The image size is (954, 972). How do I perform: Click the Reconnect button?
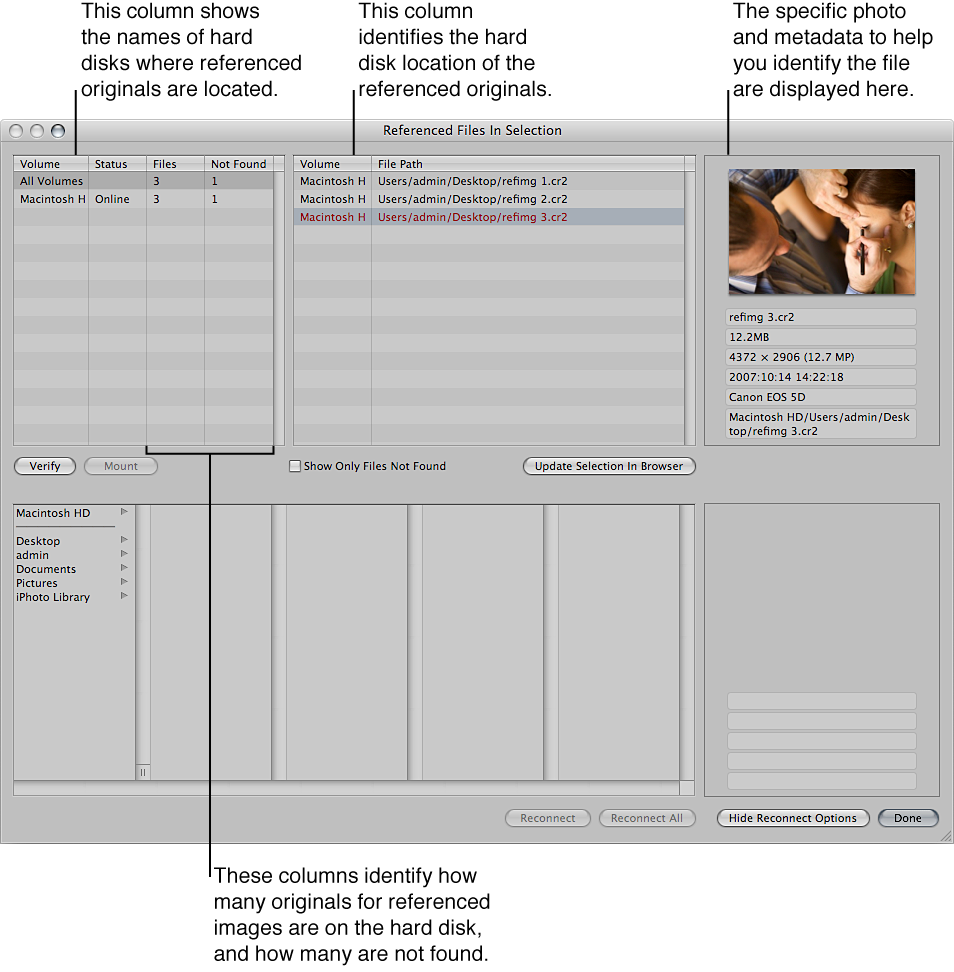tap(547, 817)
